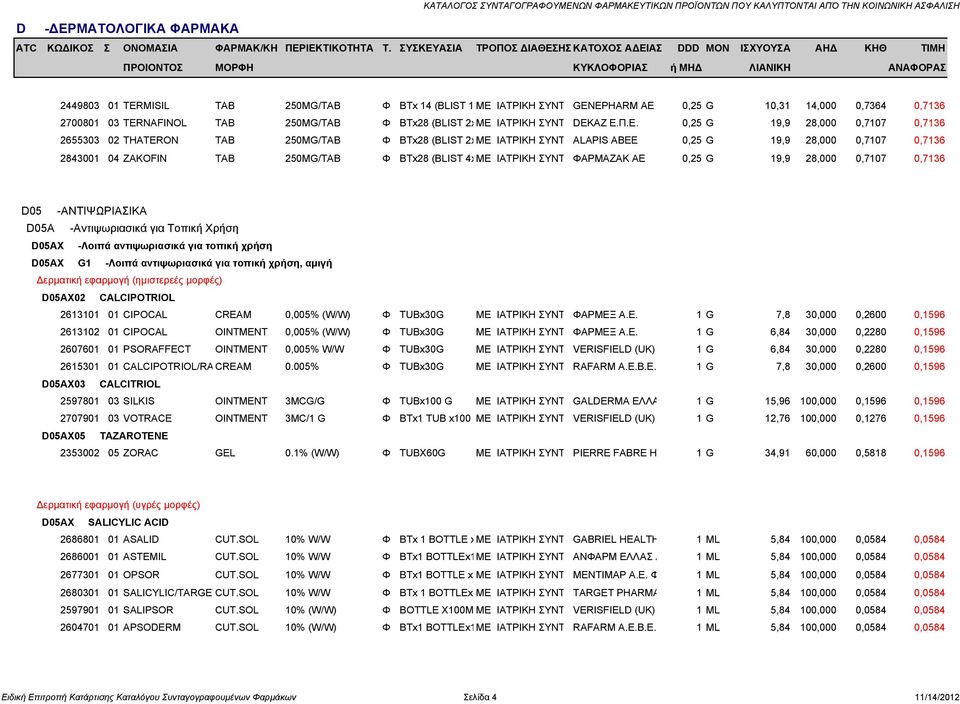Screen dimensions: 960x704
Task: Click the D05AX05 TAZAROTENE heading
Action: click(x=105, y=436)
